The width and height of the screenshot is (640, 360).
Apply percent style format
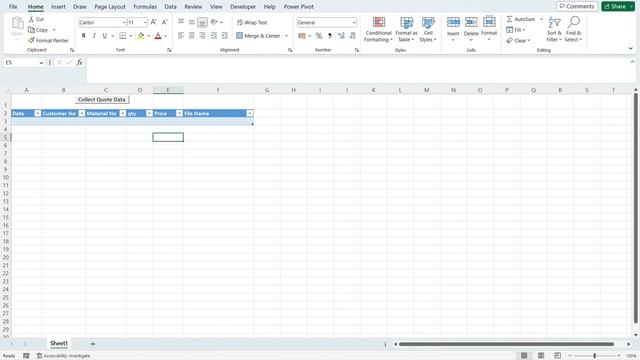(319, 36)
